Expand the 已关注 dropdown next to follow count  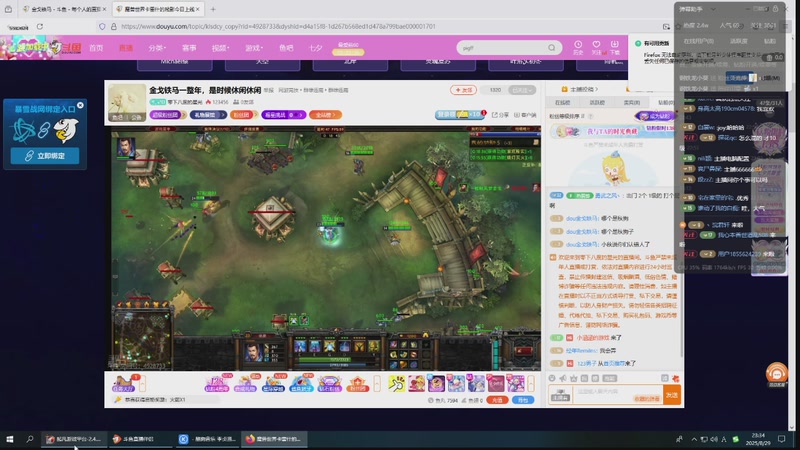(x=521, y=90)
